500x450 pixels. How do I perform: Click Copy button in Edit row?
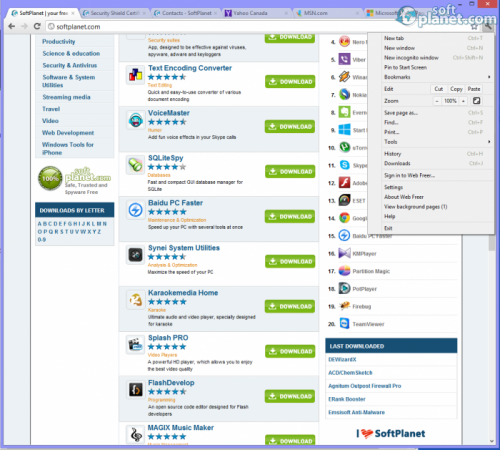pos(456,89)
